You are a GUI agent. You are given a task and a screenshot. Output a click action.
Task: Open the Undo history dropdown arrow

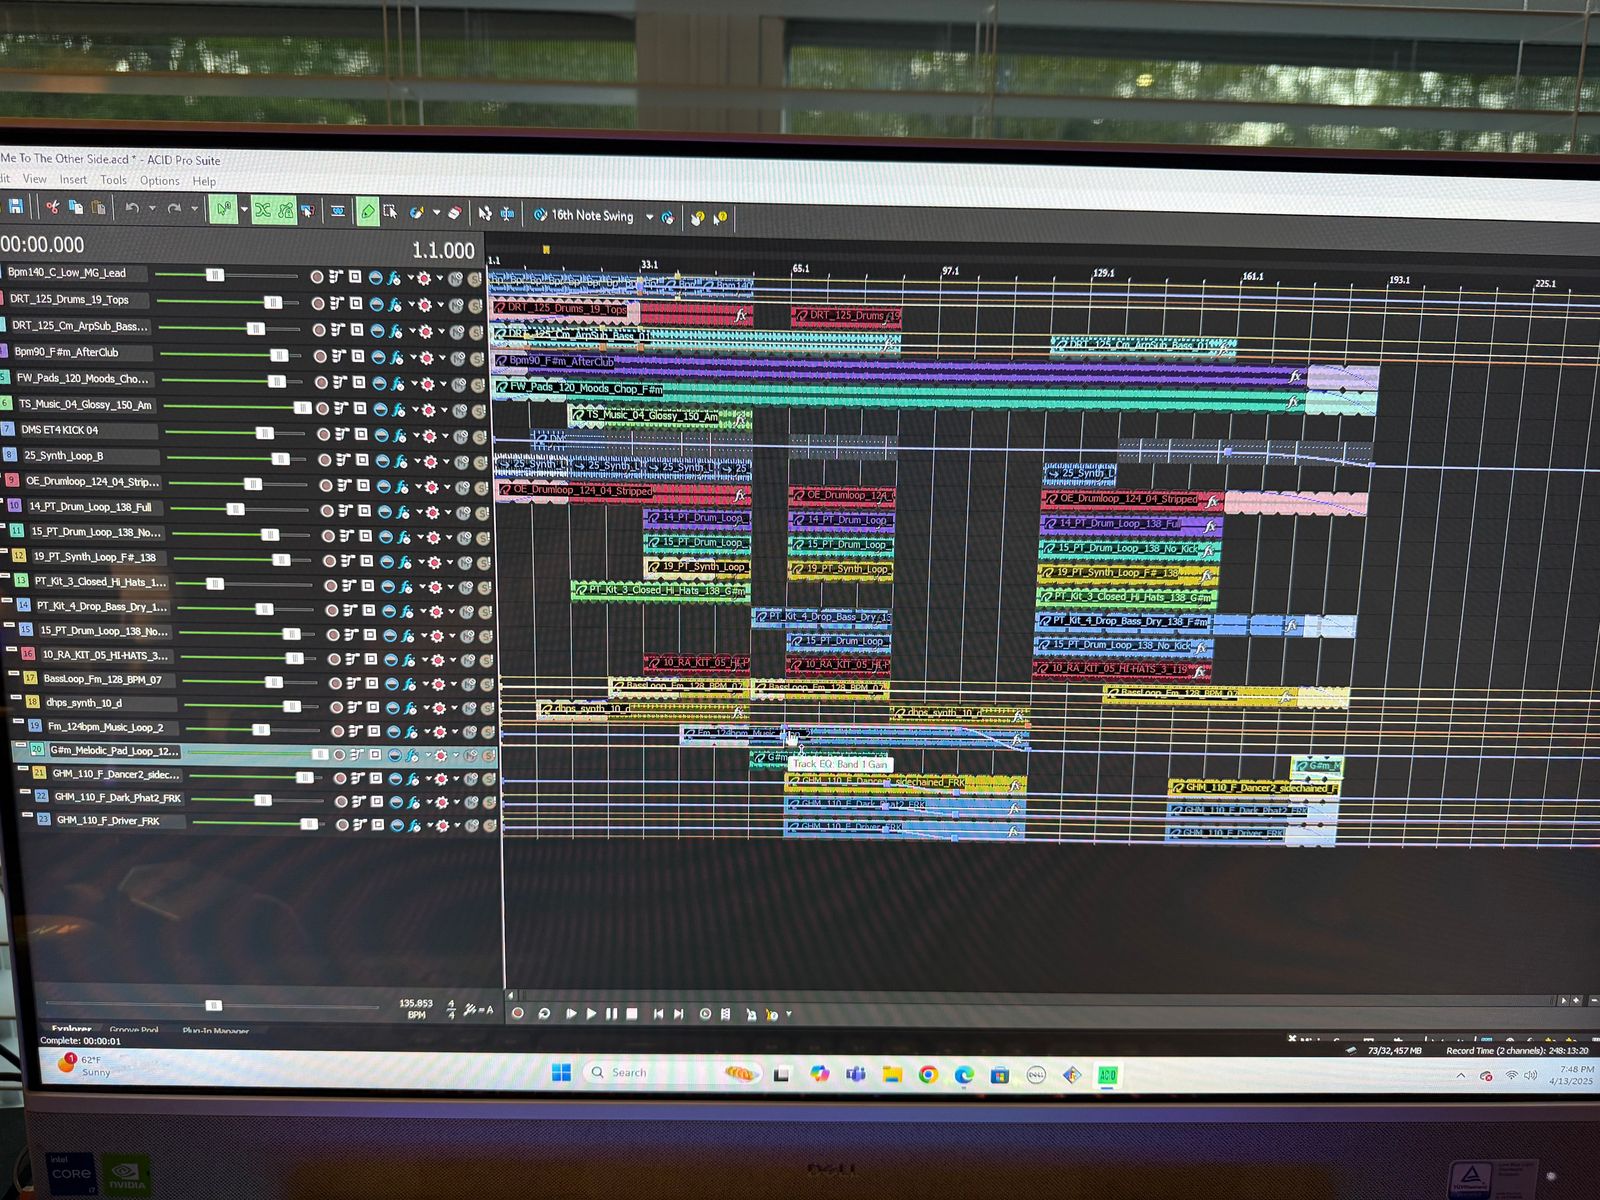click(x=152, y=208)
